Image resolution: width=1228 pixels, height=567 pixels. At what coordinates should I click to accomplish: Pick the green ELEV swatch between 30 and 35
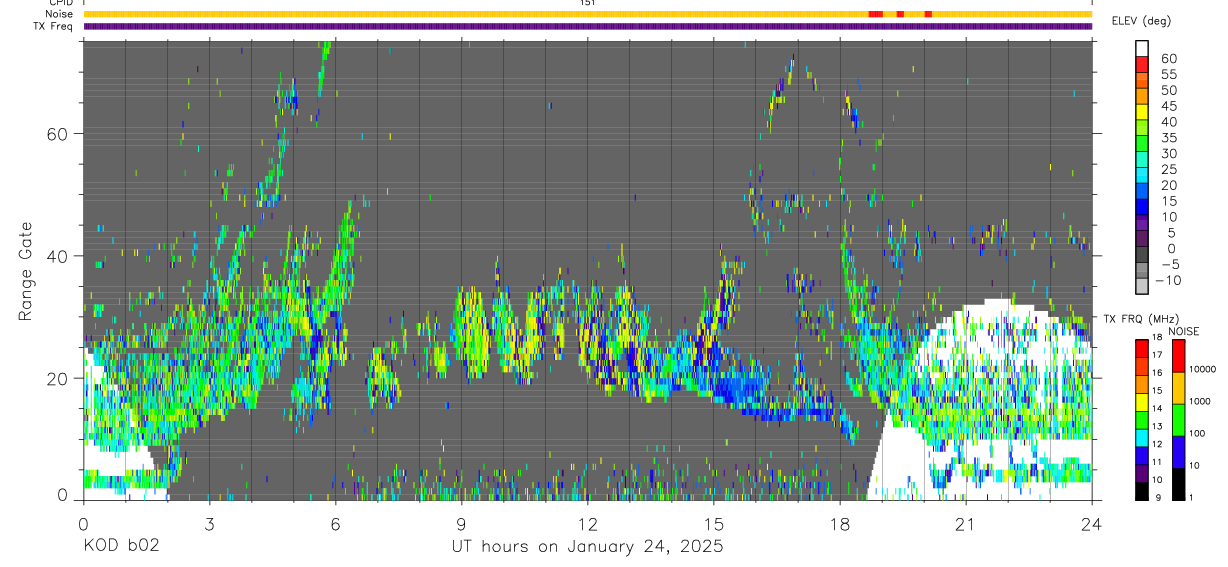pos(1142,144)
